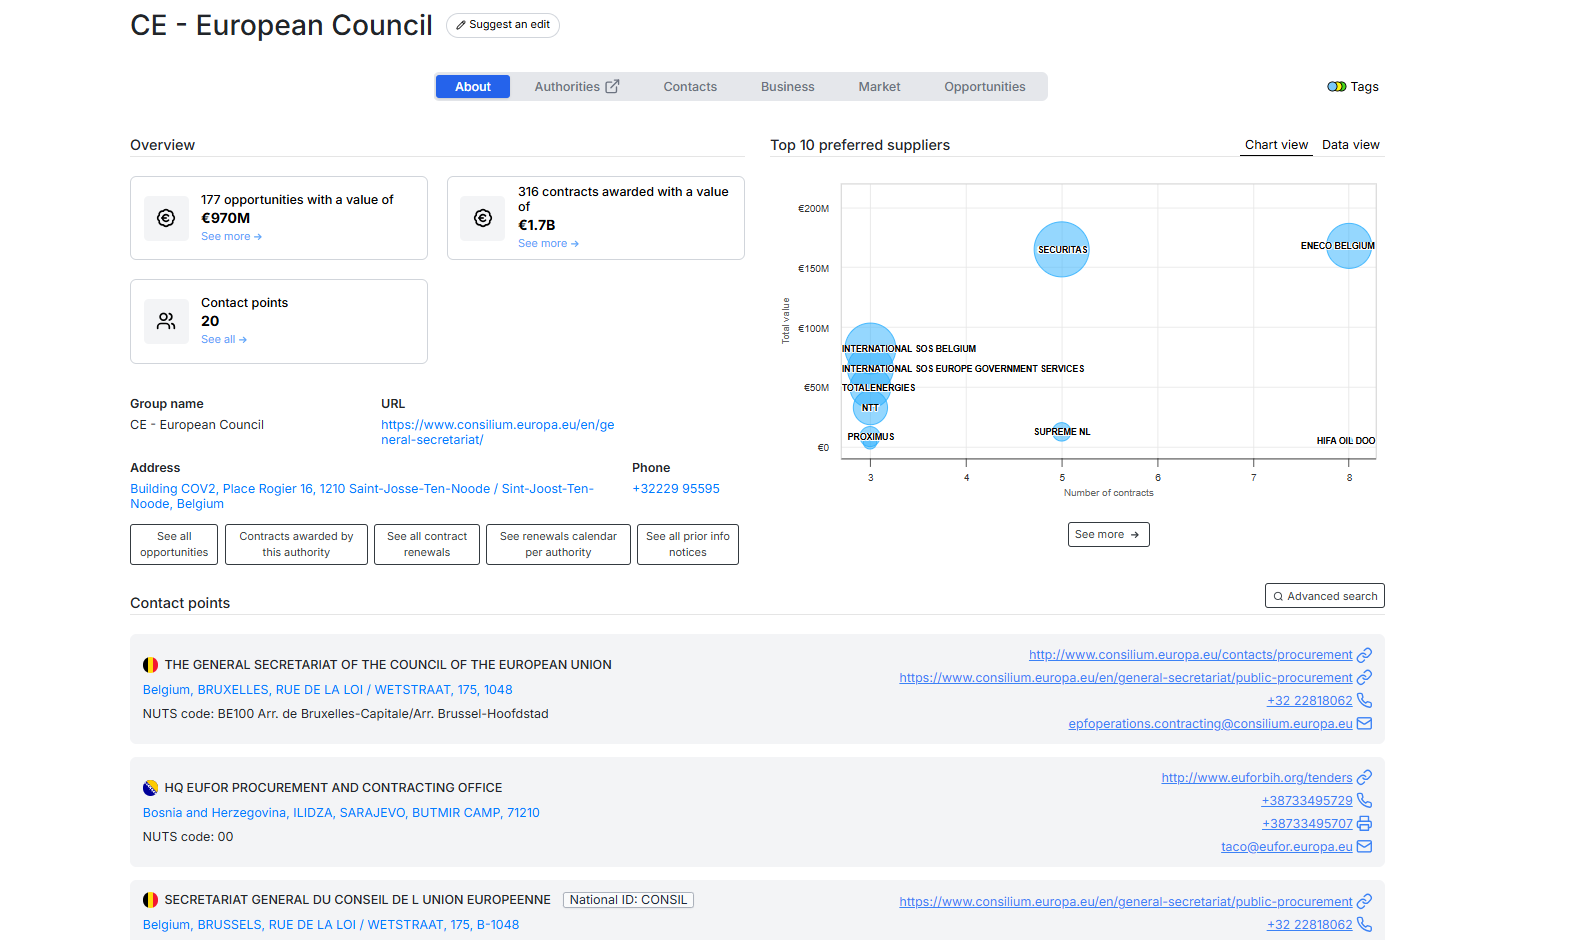This screenshot has height=940, width=1582.
Task: Click the SECURITAS bubble in the chart
Action: pyautogui.click(x=1062, y=249)
